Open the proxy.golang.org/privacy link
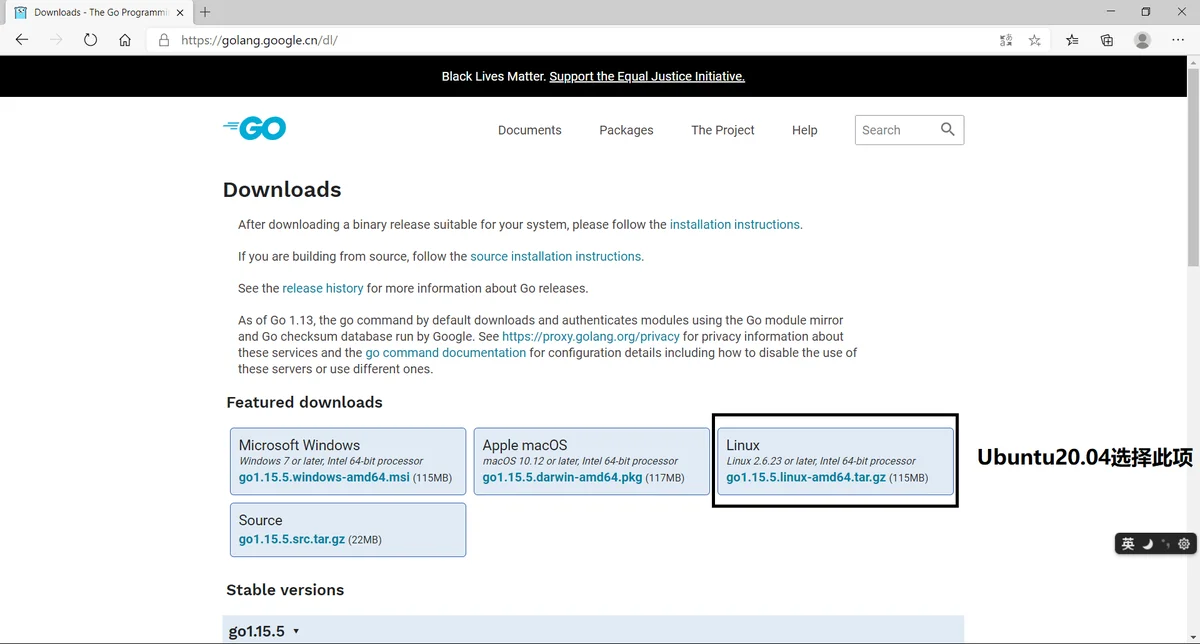 click(x=591, y=337)
